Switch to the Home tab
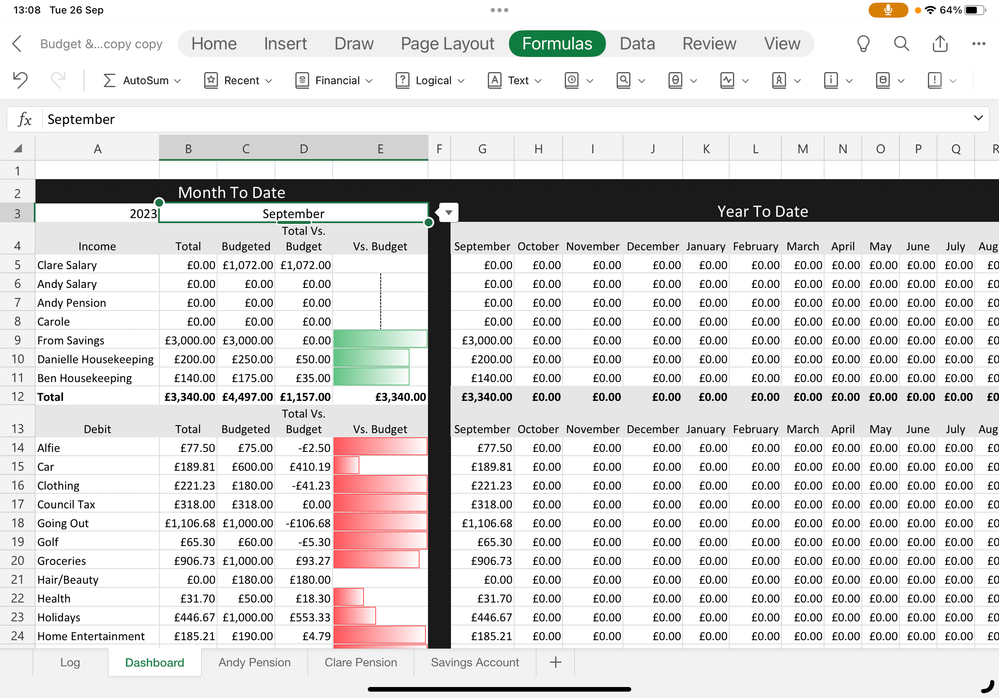Screen dimensions: 999x698 214,43
